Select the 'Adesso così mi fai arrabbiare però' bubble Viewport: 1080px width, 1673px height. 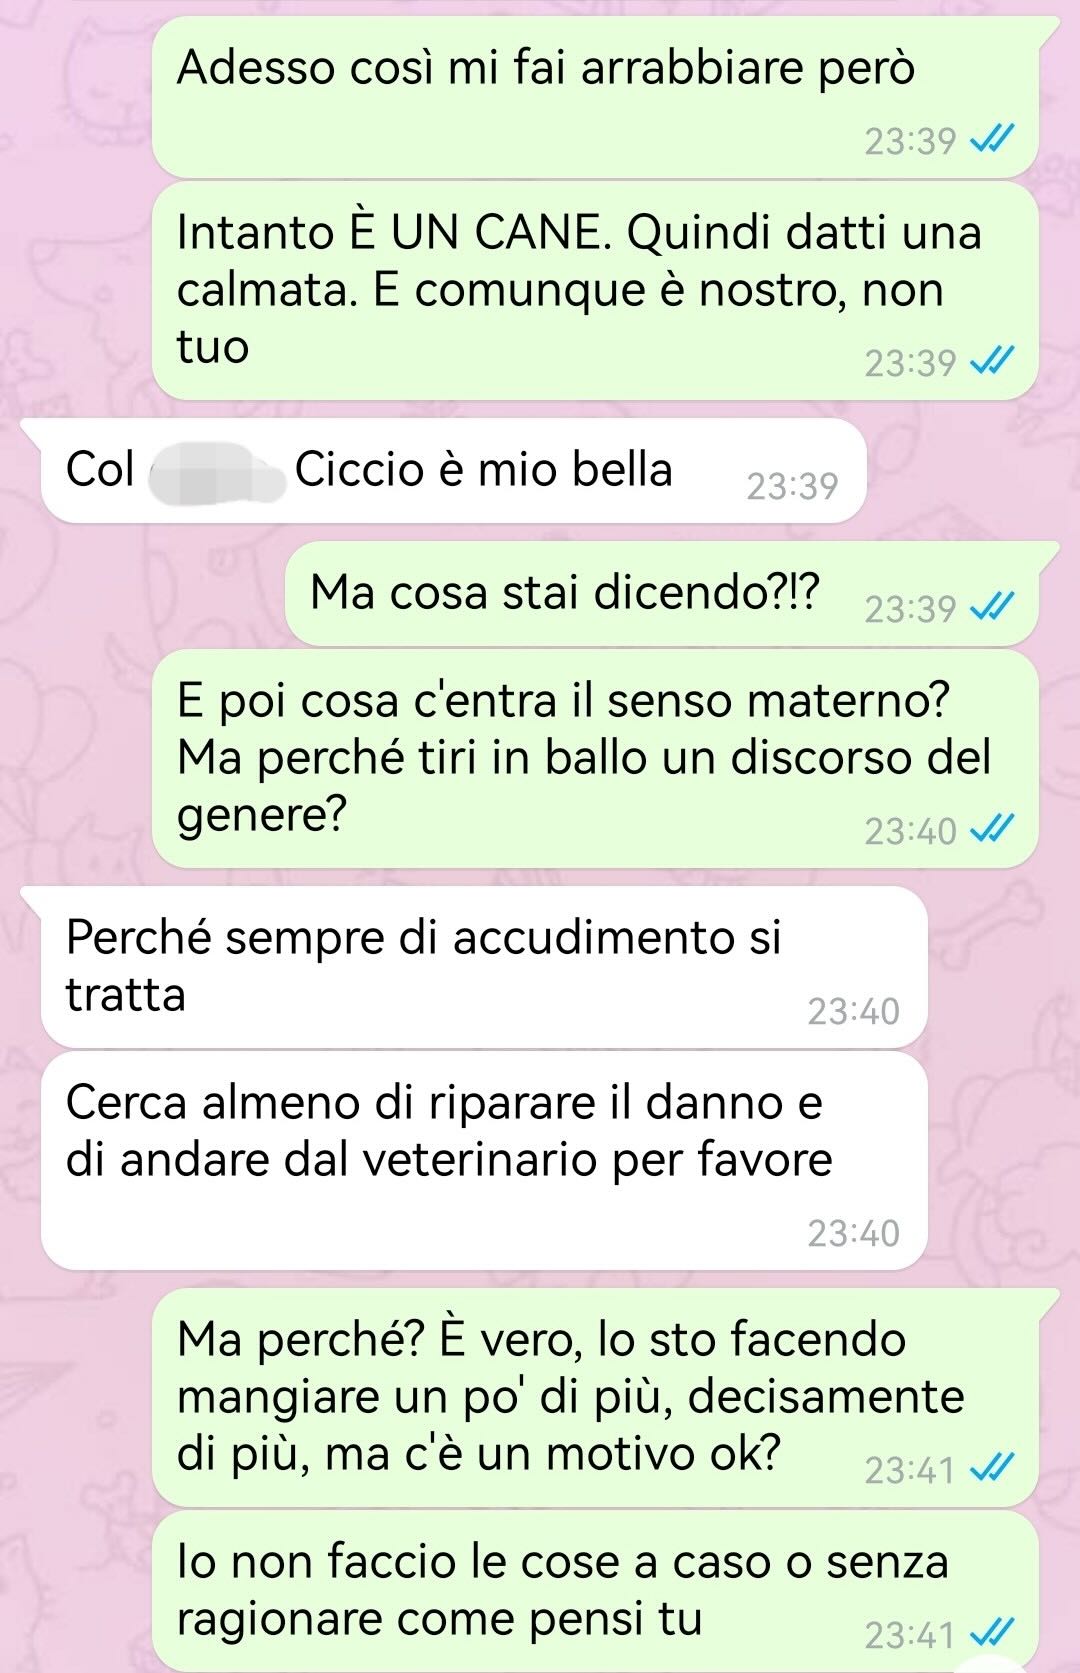pyautogui.click(x=595, y=97)
